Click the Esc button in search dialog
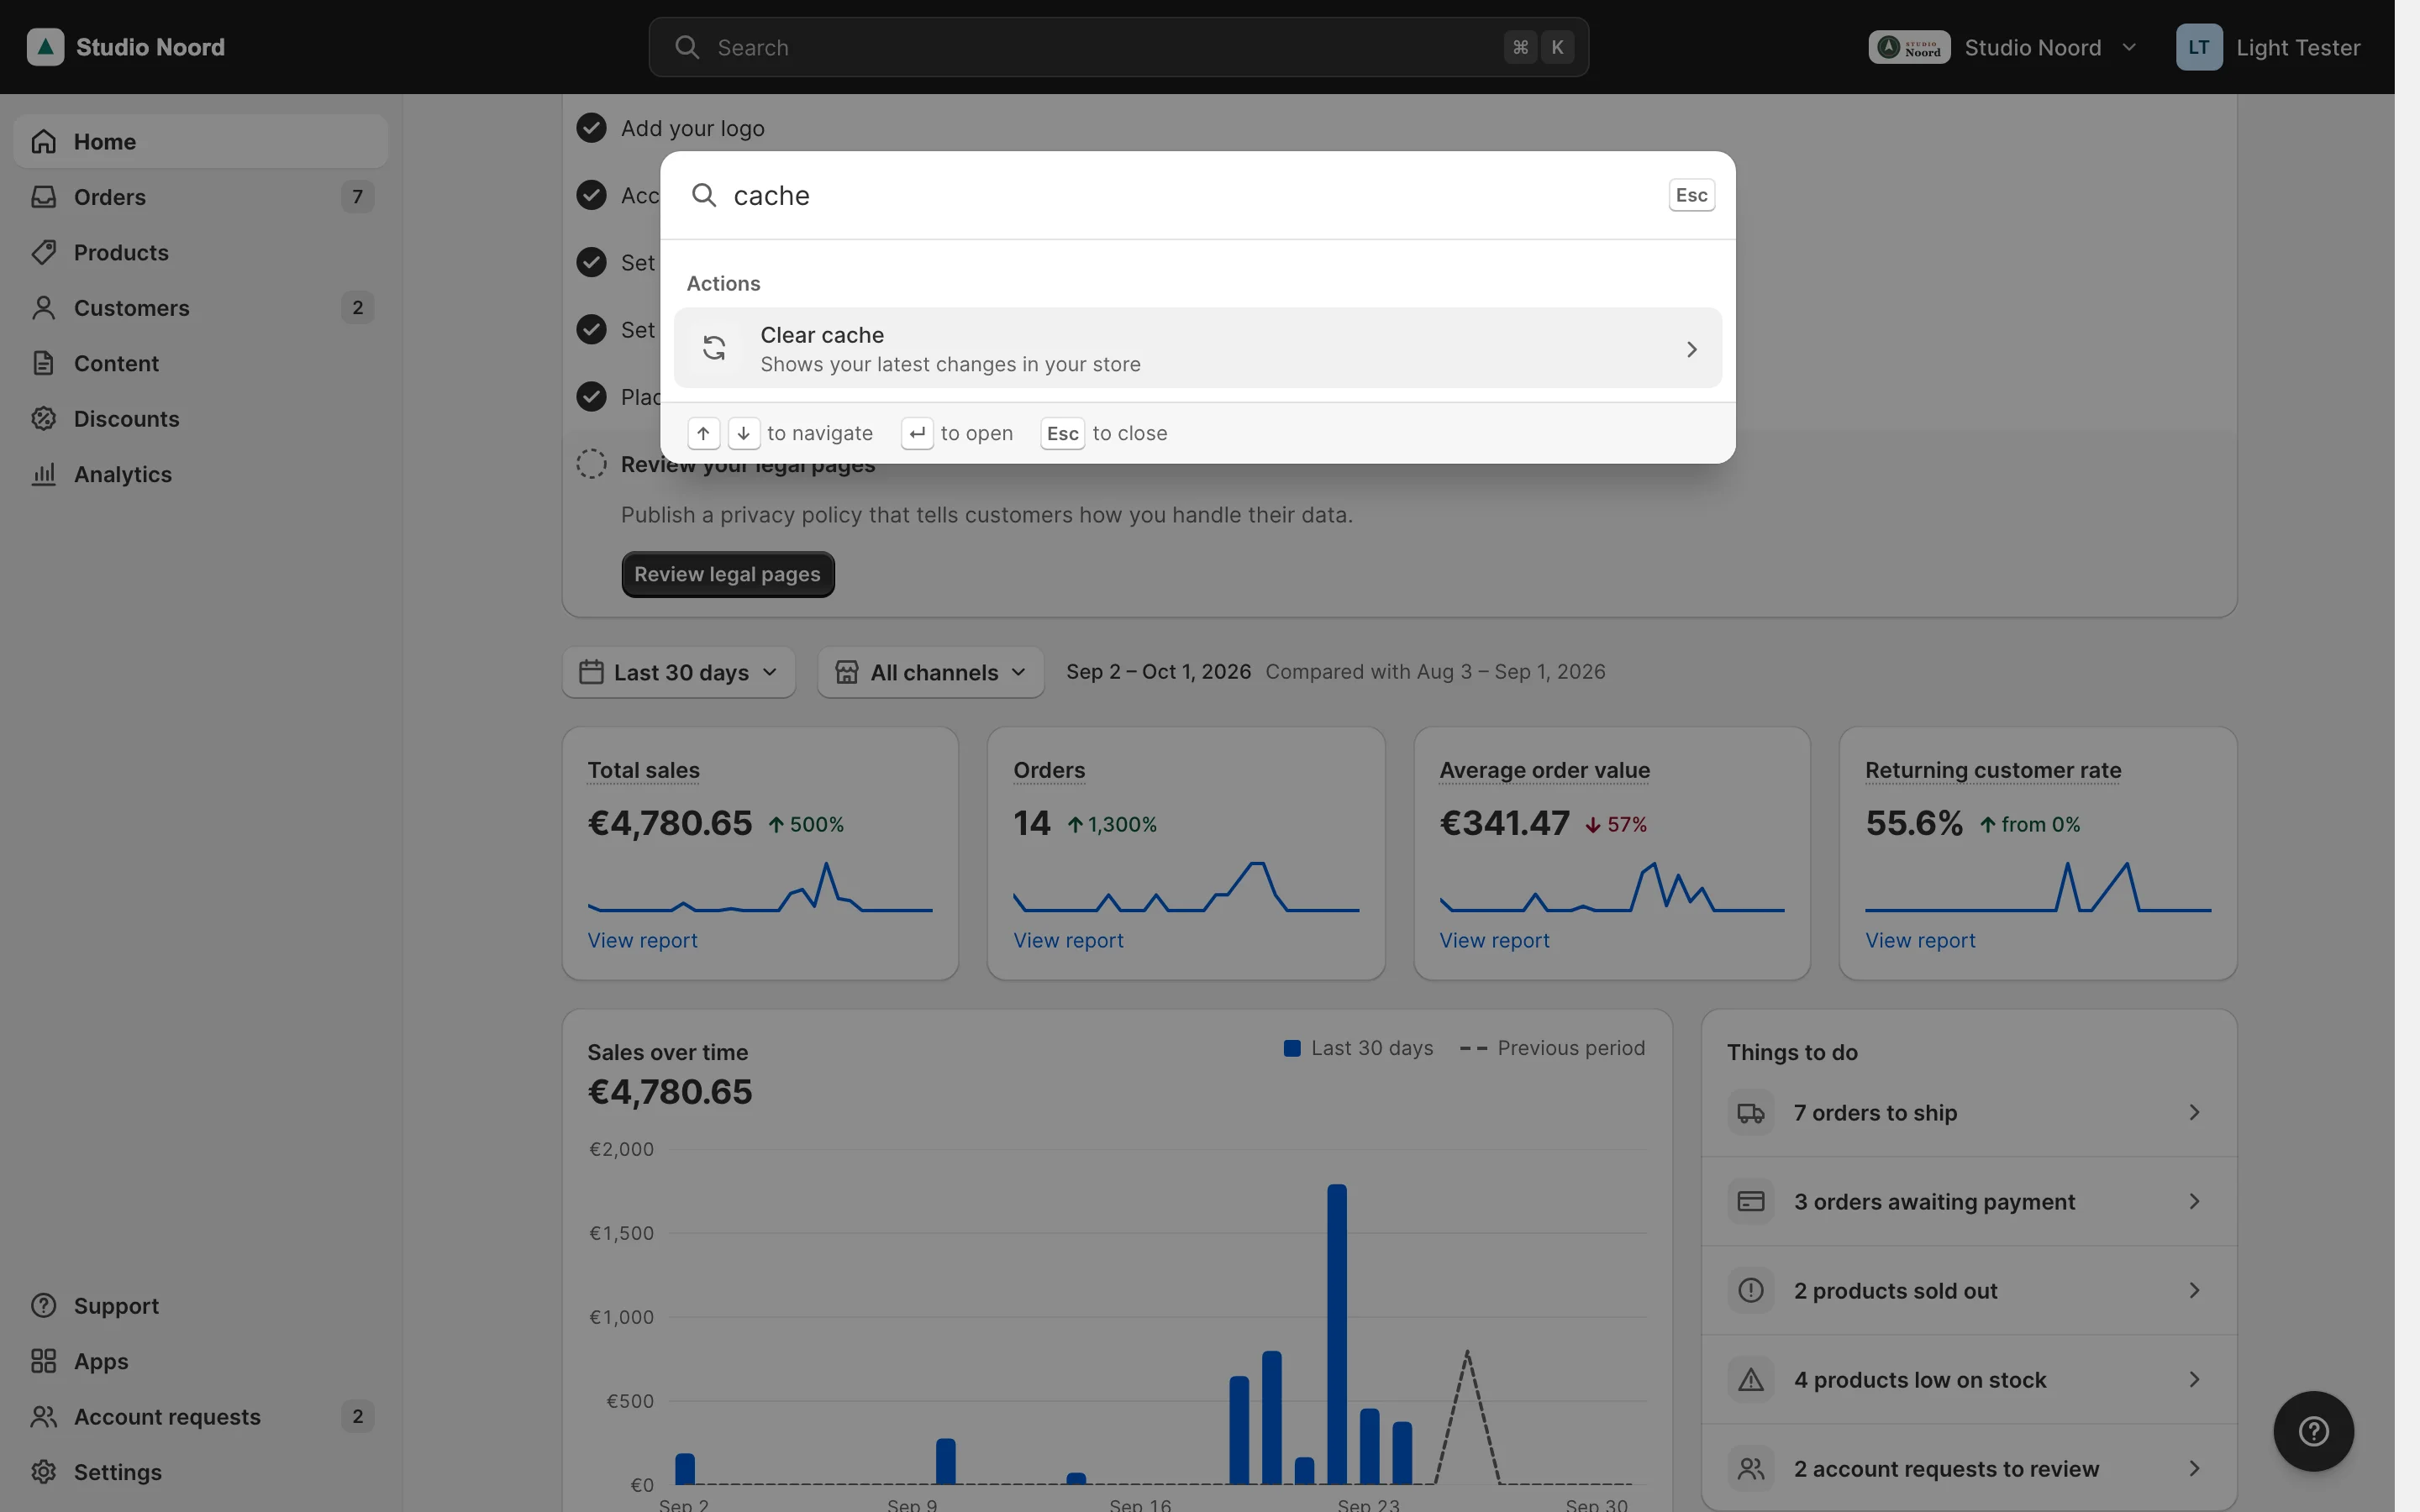 pyautogui.click(x=1691, y=195)
